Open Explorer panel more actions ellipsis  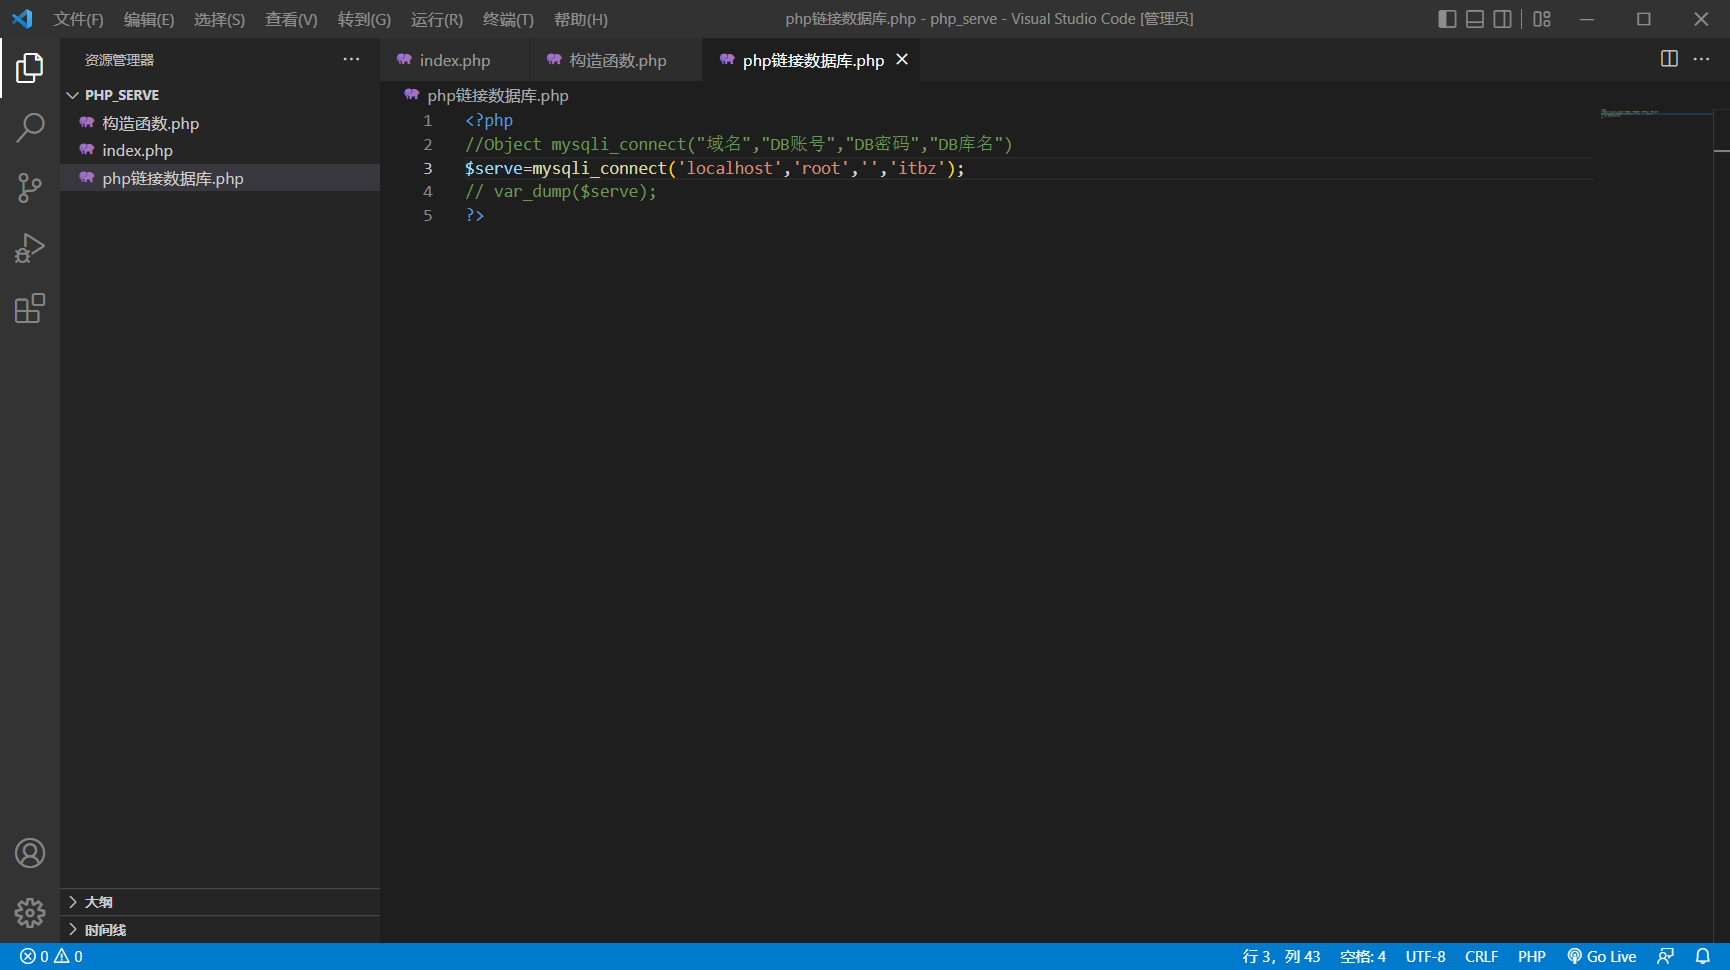pyautogui.click(x=351, y=60)
